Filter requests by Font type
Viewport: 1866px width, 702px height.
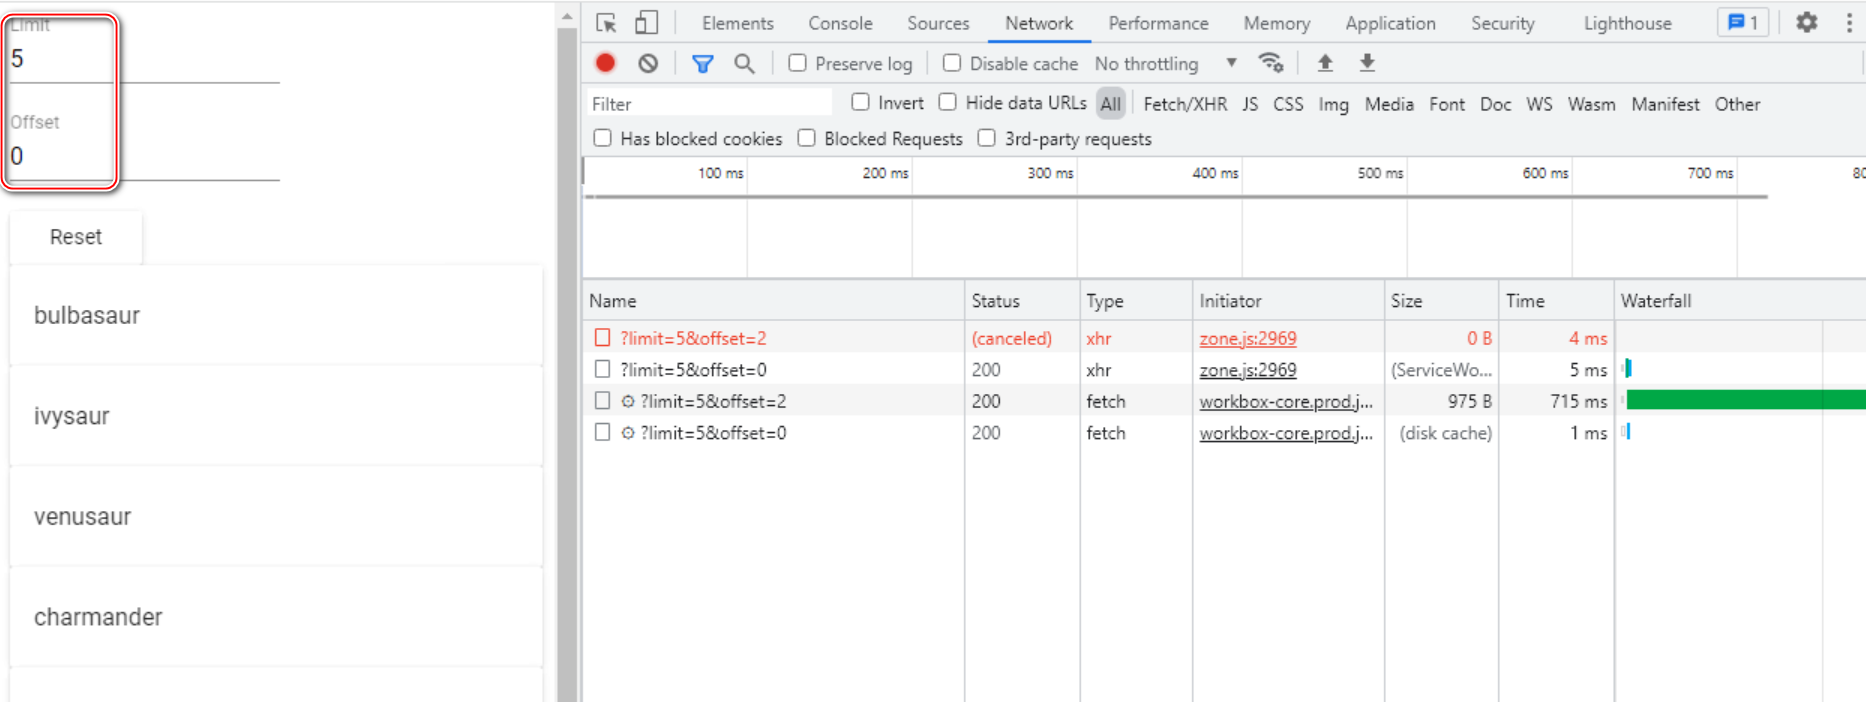tap(1447, 104)
